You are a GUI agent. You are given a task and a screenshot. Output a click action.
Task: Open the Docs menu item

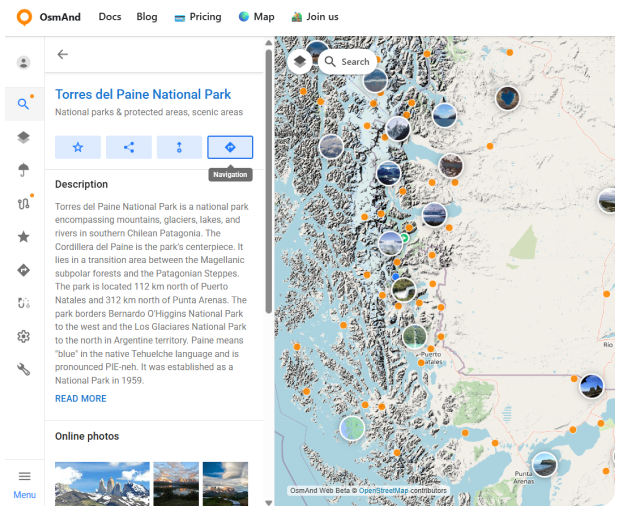point(110,17)
